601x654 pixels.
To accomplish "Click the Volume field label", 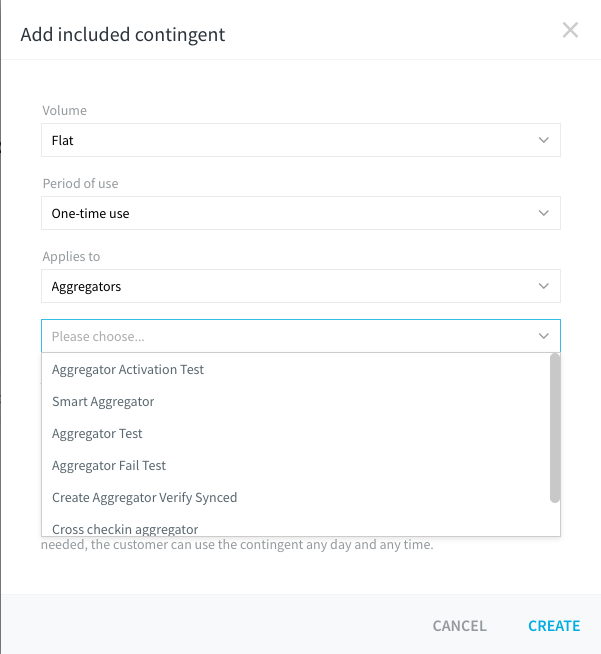I will click(65, 111).
